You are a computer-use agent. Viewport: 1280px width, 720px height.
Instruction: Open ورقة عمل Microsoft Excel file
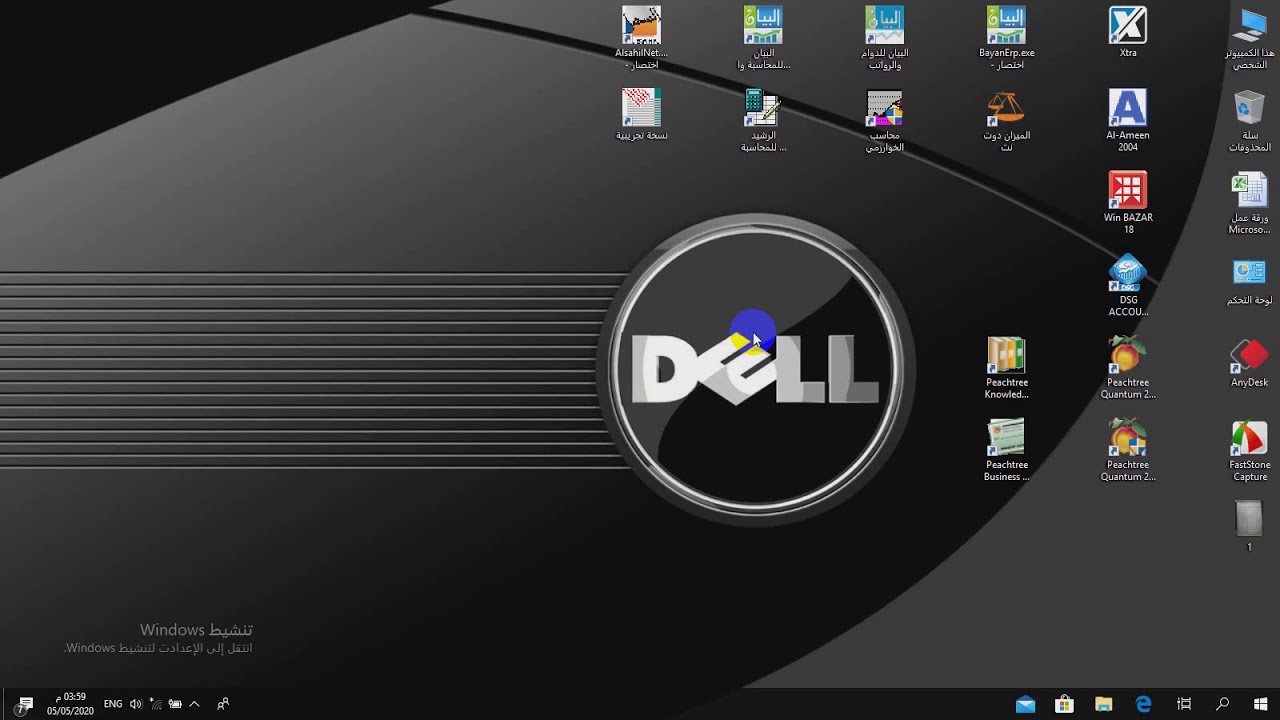click(x=1250, y=203)
